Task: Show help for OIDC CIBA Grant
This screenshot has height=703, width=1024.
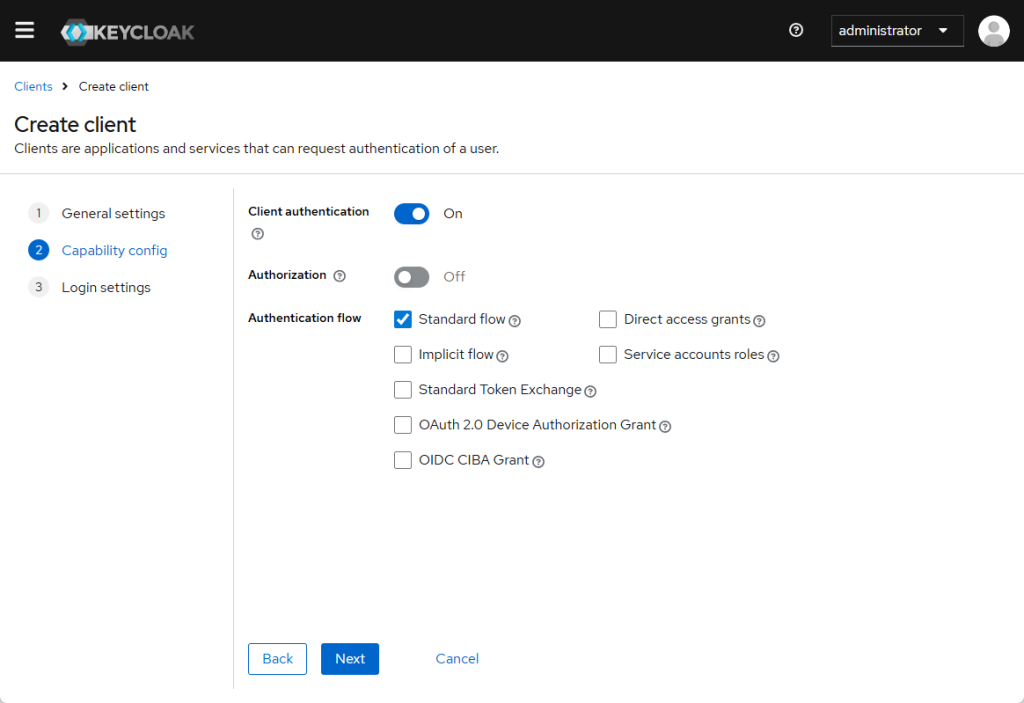Action: click(538, 462)
